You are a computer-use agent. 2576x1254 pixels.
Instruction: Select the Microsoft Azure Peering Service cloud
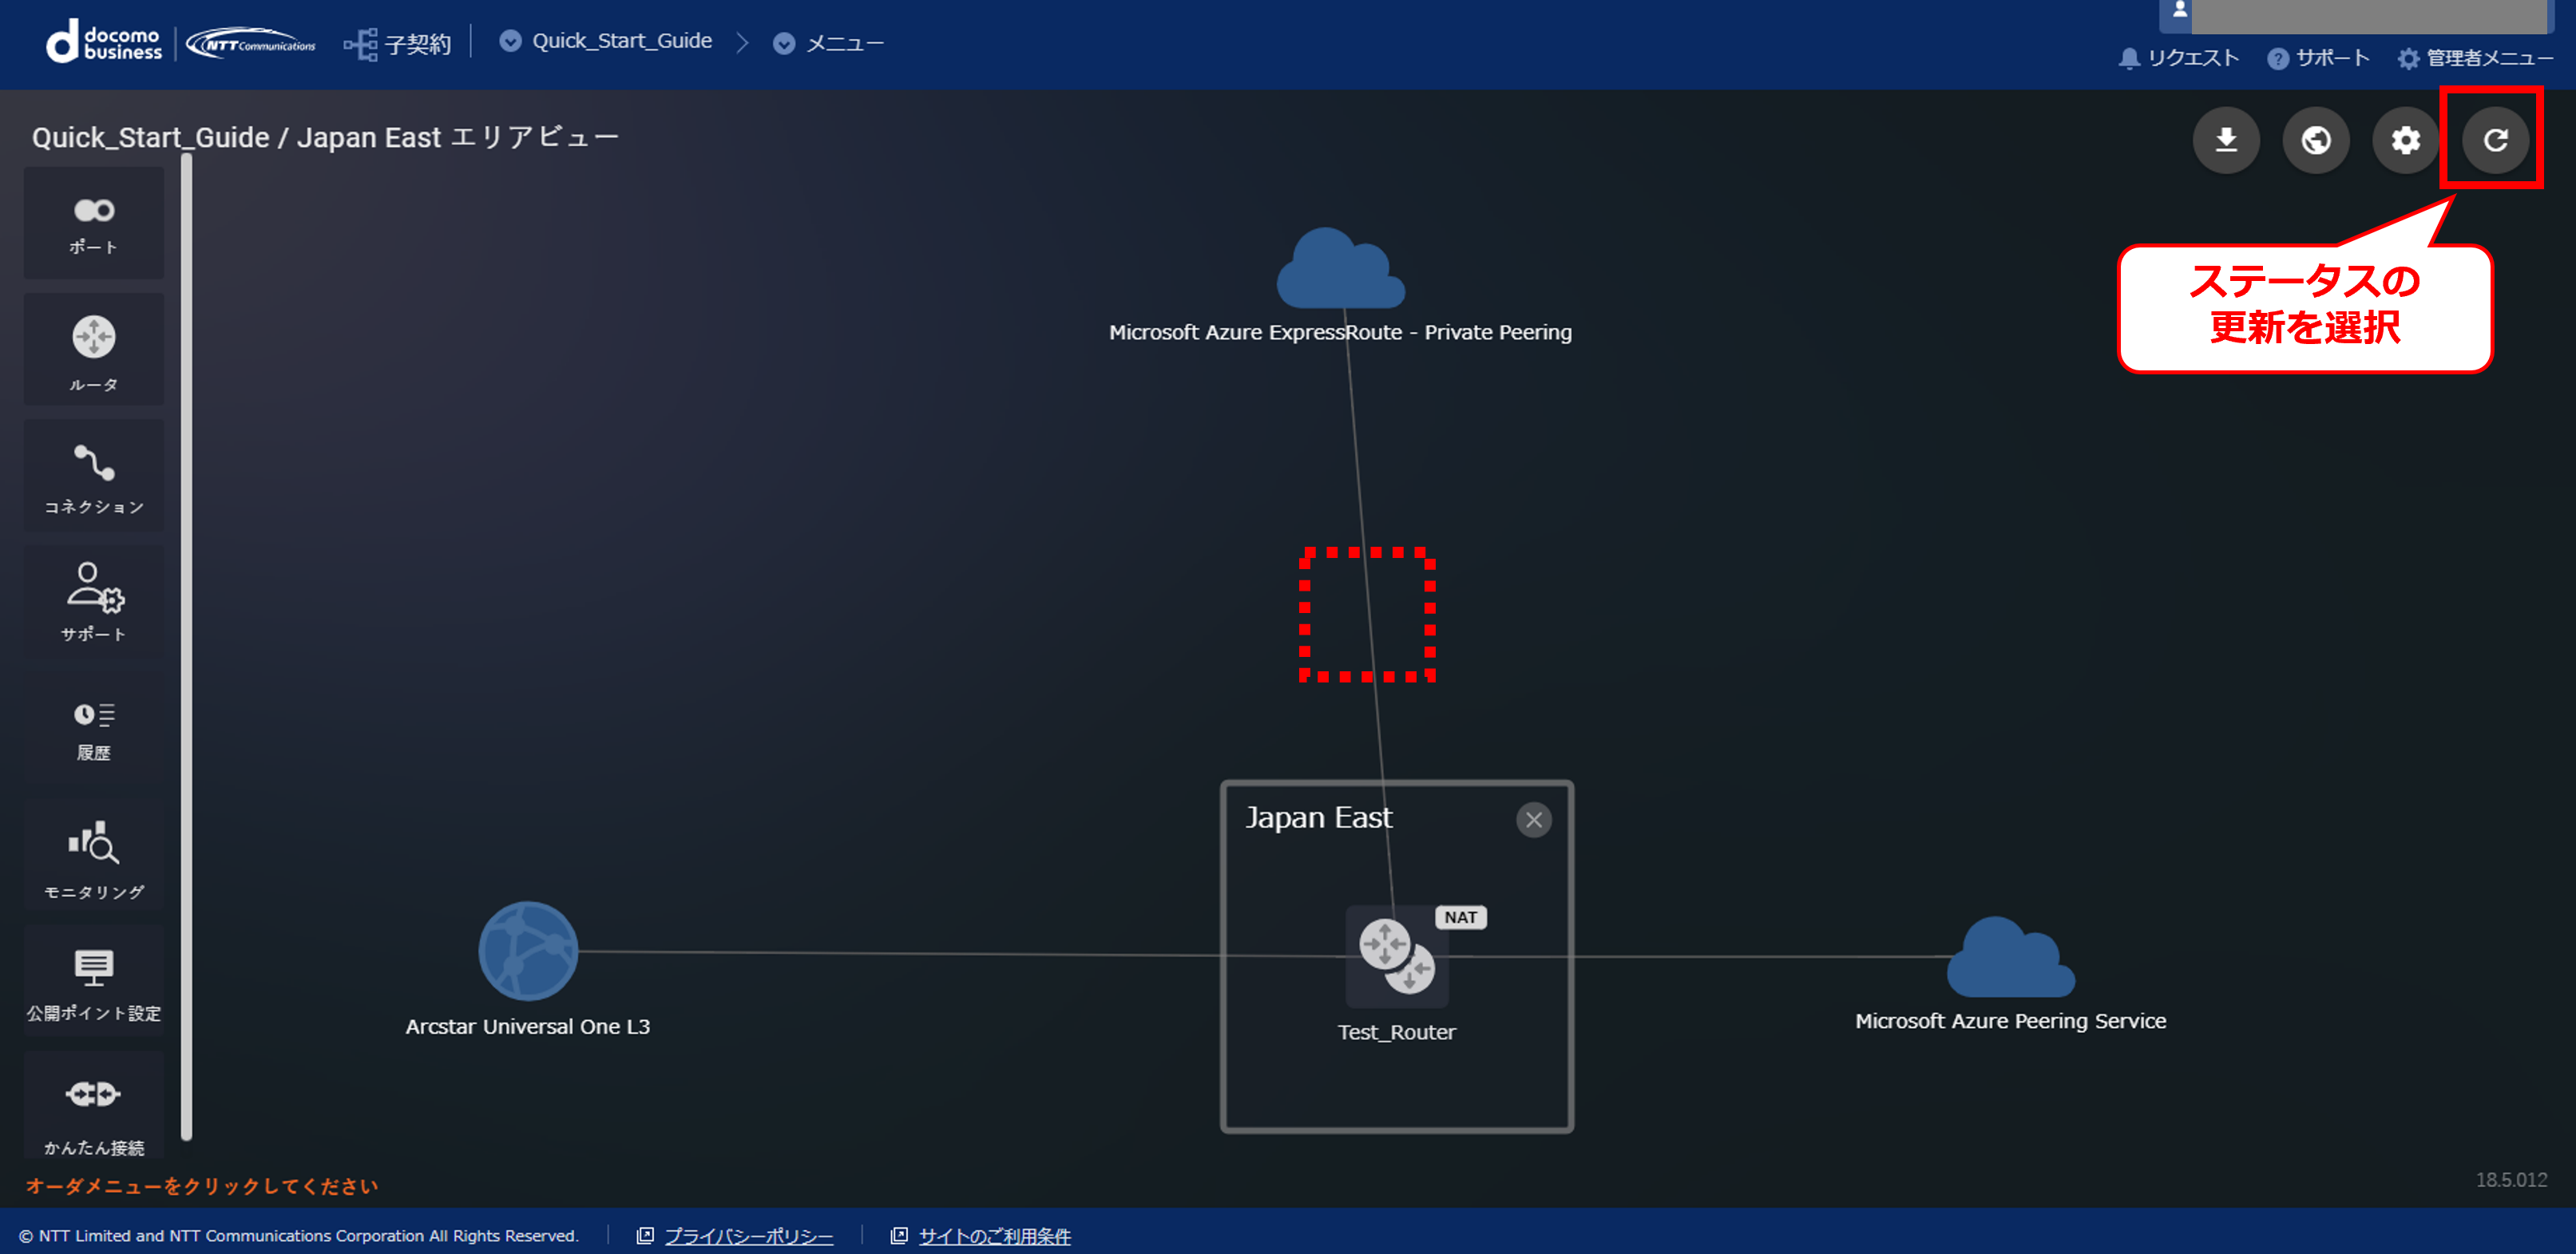[2011, 957]
